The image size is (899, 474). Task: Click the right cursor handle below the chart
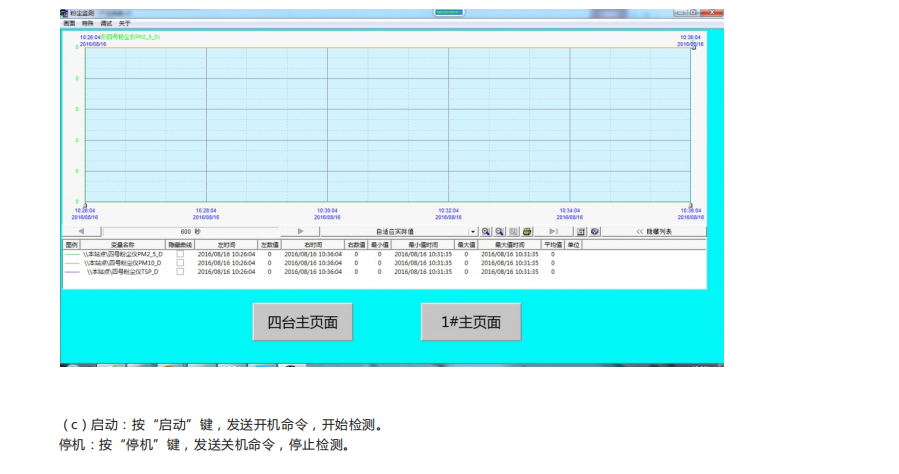pos(690,205)
